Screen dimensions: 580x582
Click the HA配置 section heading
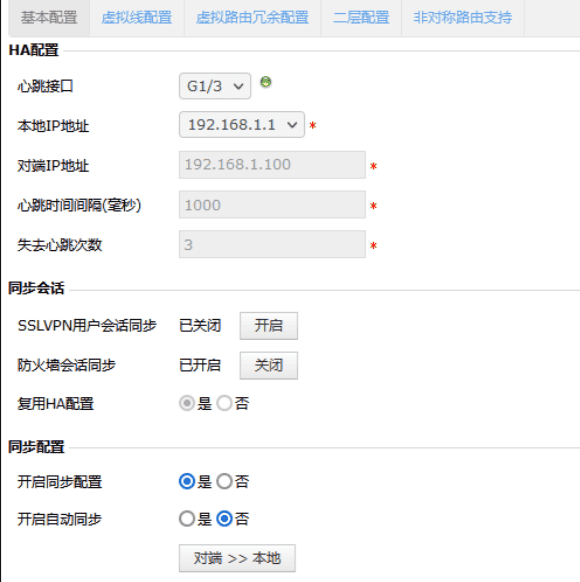(33, 50)
